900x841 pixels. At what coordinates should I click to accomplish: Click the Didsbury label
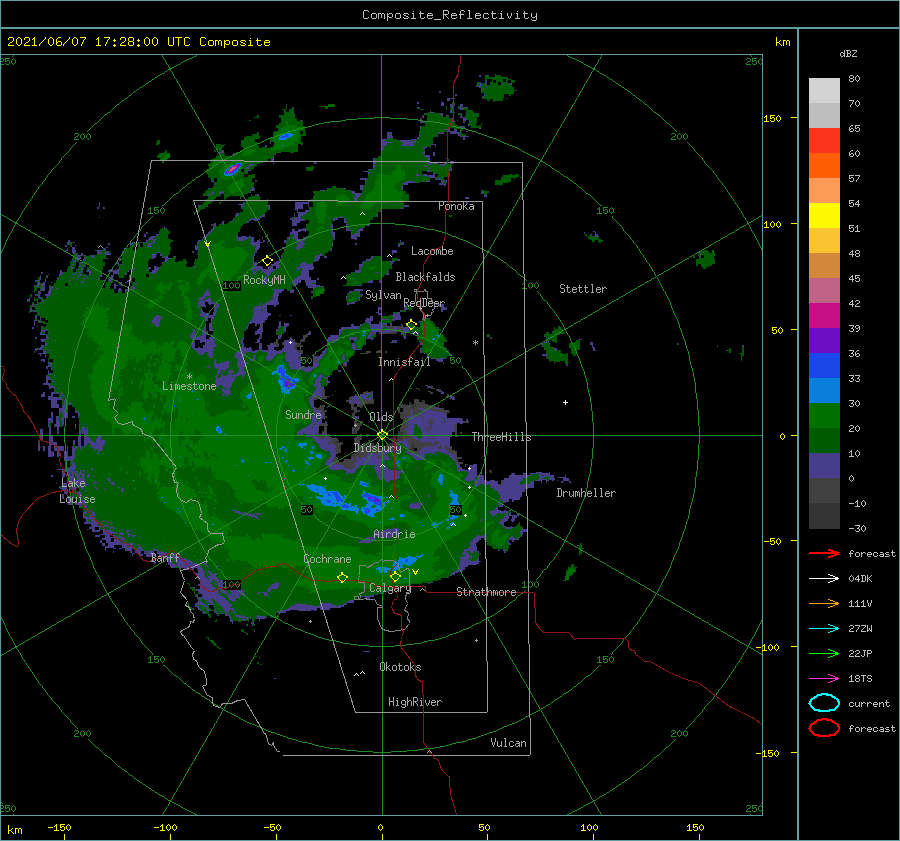[378, 448]
